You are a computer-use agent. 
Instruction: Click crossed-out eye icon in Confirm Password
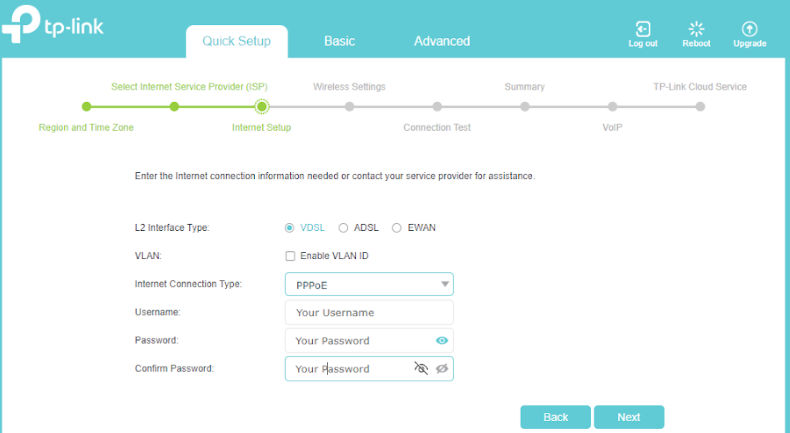(421, 368)
